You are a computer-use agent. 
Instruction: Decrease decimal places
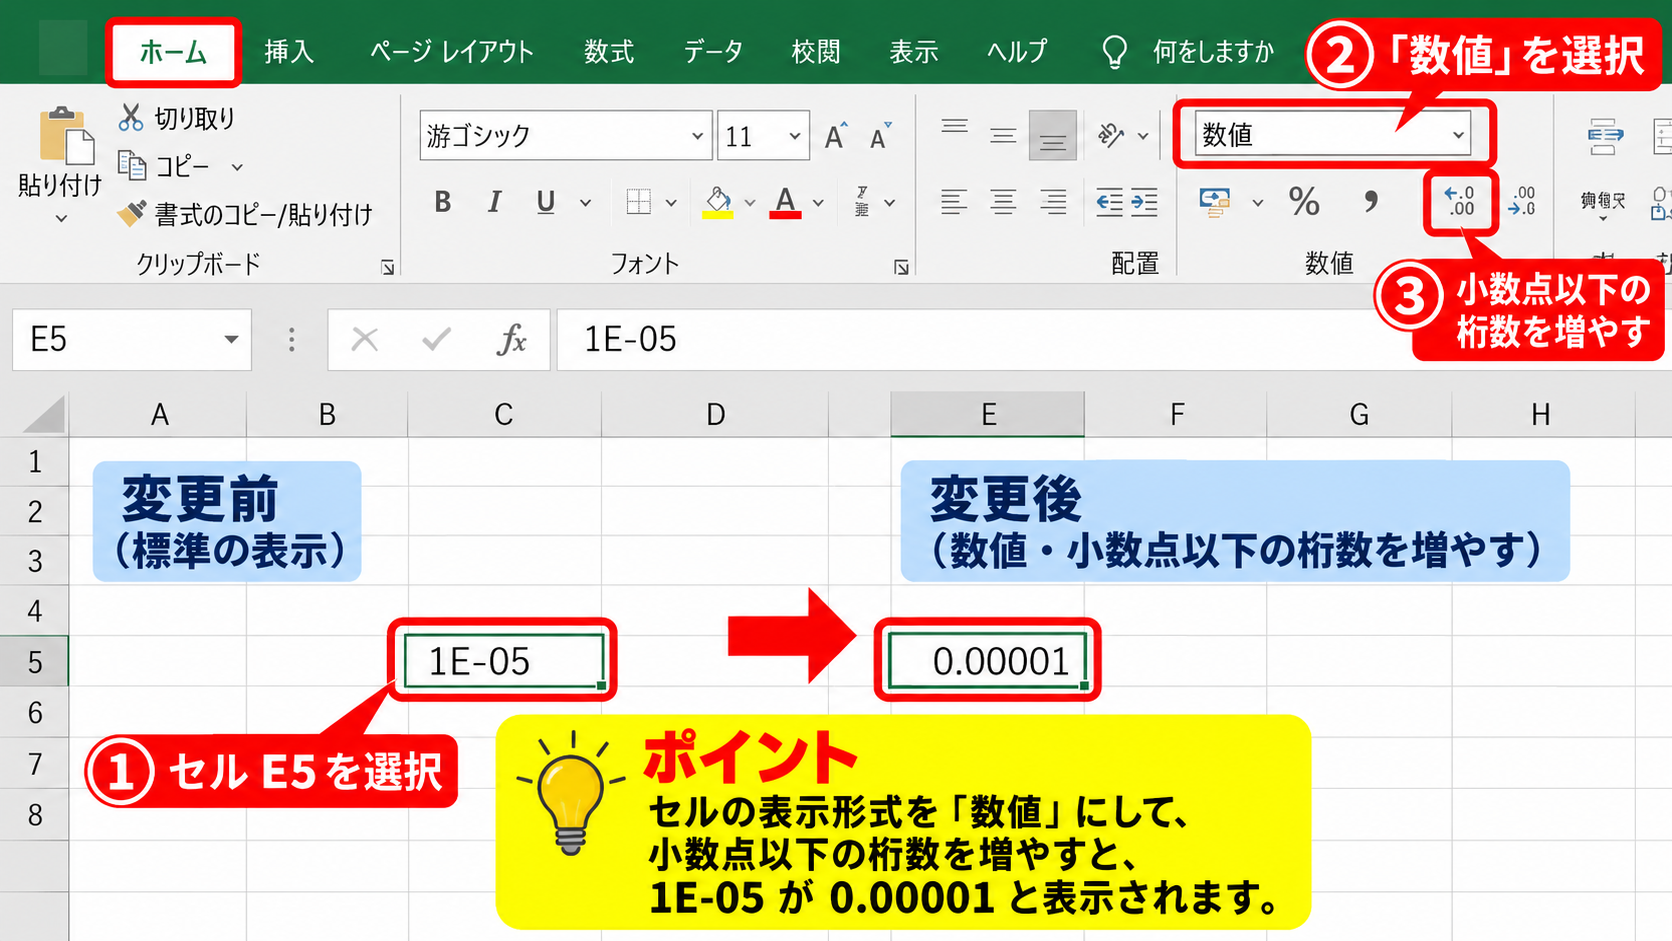tap(1521, 202)
